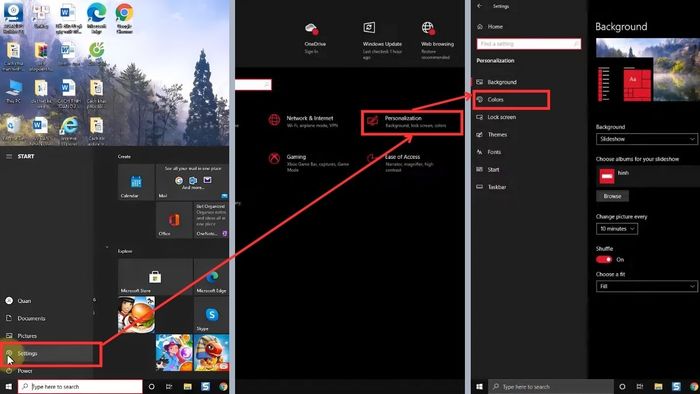Image resolution: width=700 pixels, height=394 pixels.
Task: Open the OneNote tile
Action: click(x=211, y=220)
